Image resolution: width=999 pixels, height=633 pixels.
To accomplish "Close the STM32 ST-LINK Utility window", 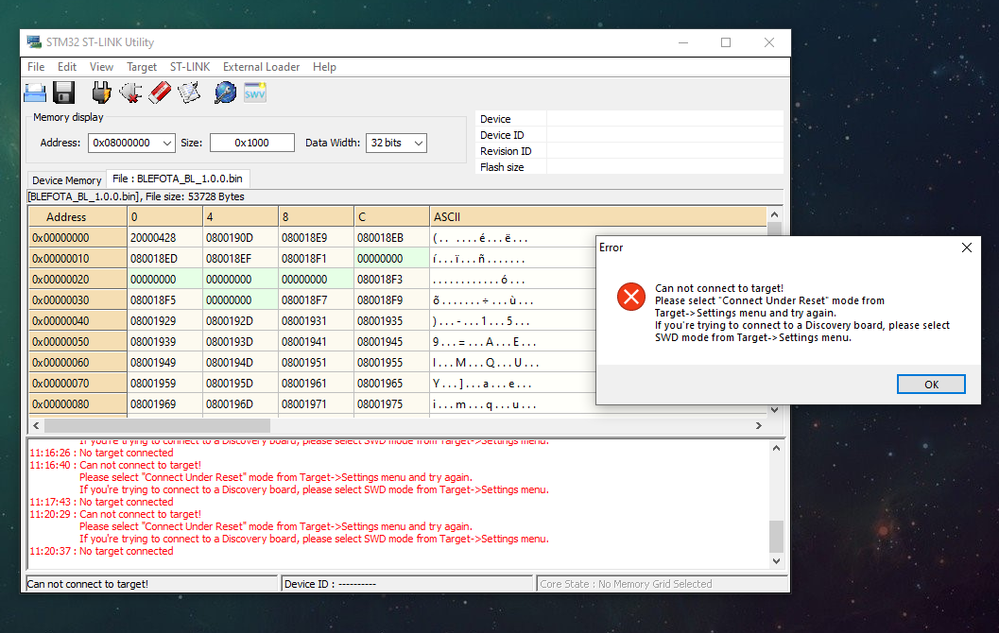I will 769,42.
